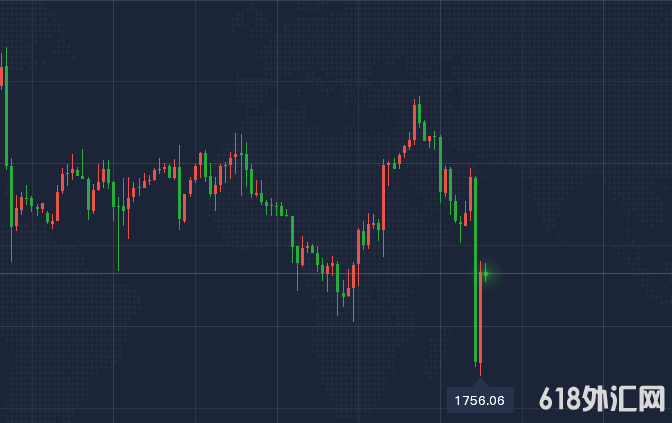Click the tall red candle rising from the middle trough

pyautogui.click(x=359, y=246)
